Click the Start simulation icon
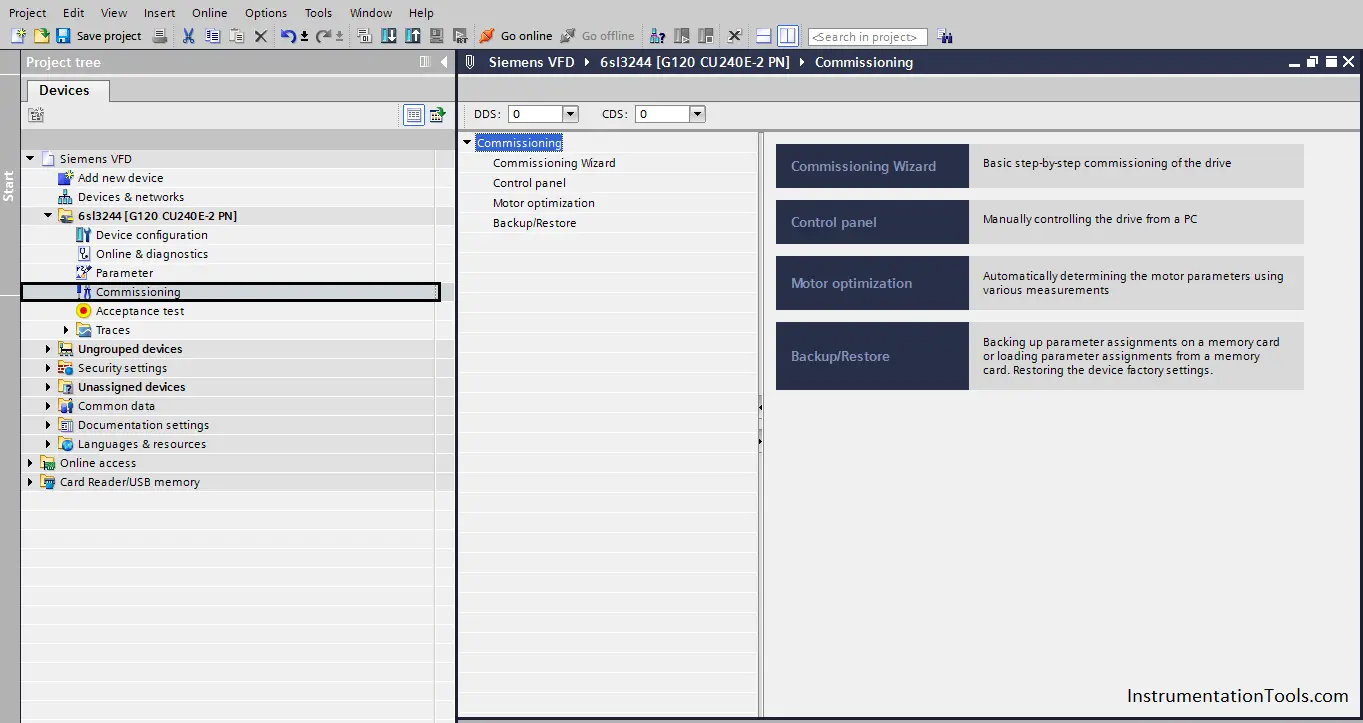1363x723 pixels. [x=436, y=36]
